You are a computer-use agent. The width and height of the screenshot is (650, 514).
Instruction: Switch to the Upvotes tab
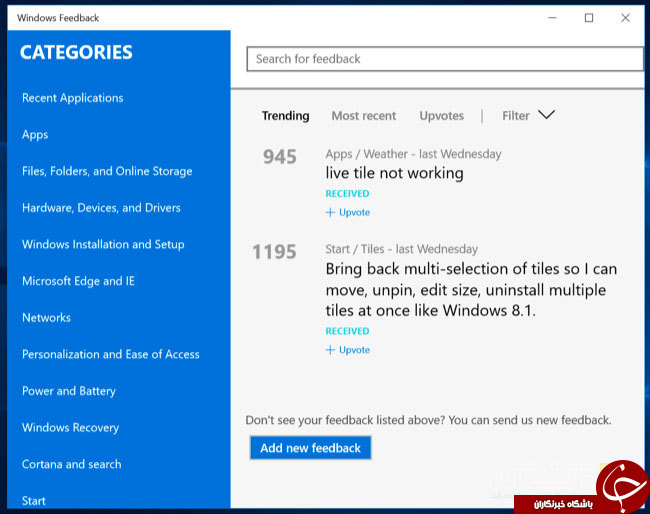click(x=441, y=116)
